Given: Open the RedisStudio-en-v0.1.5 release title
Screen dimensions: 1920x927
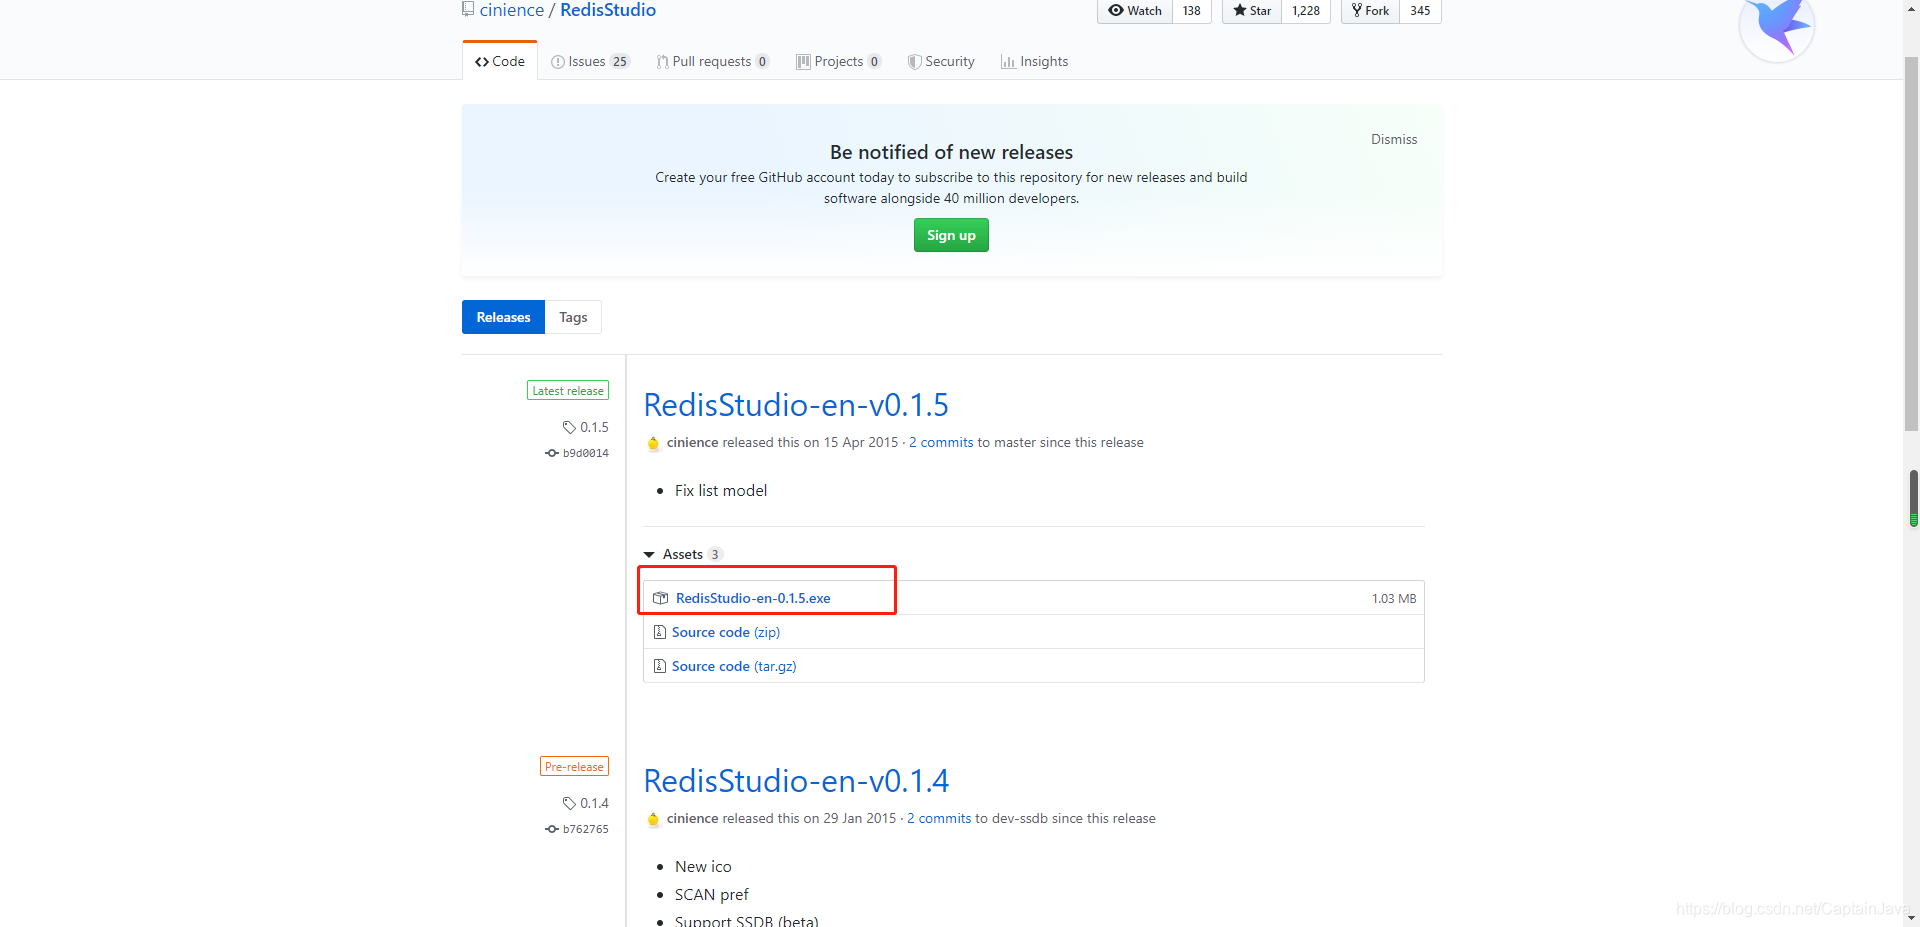Looking at the screenshot, I should [x=796, y=405].
